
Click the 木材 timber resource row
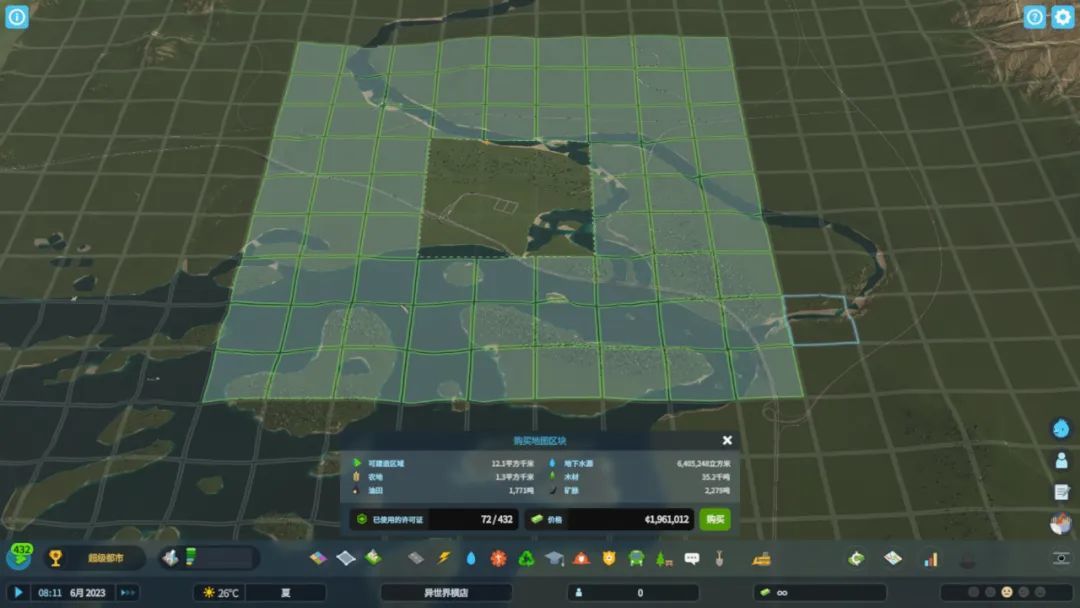point(640,476)
